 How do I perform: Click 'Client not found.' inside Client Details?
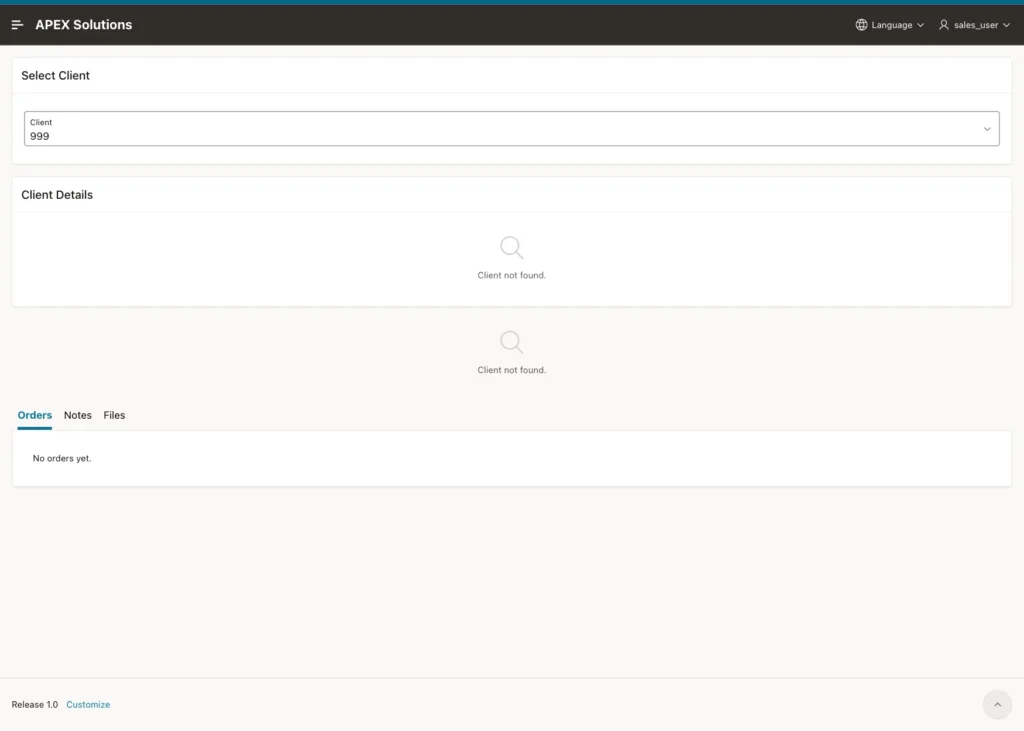[511, 276]
